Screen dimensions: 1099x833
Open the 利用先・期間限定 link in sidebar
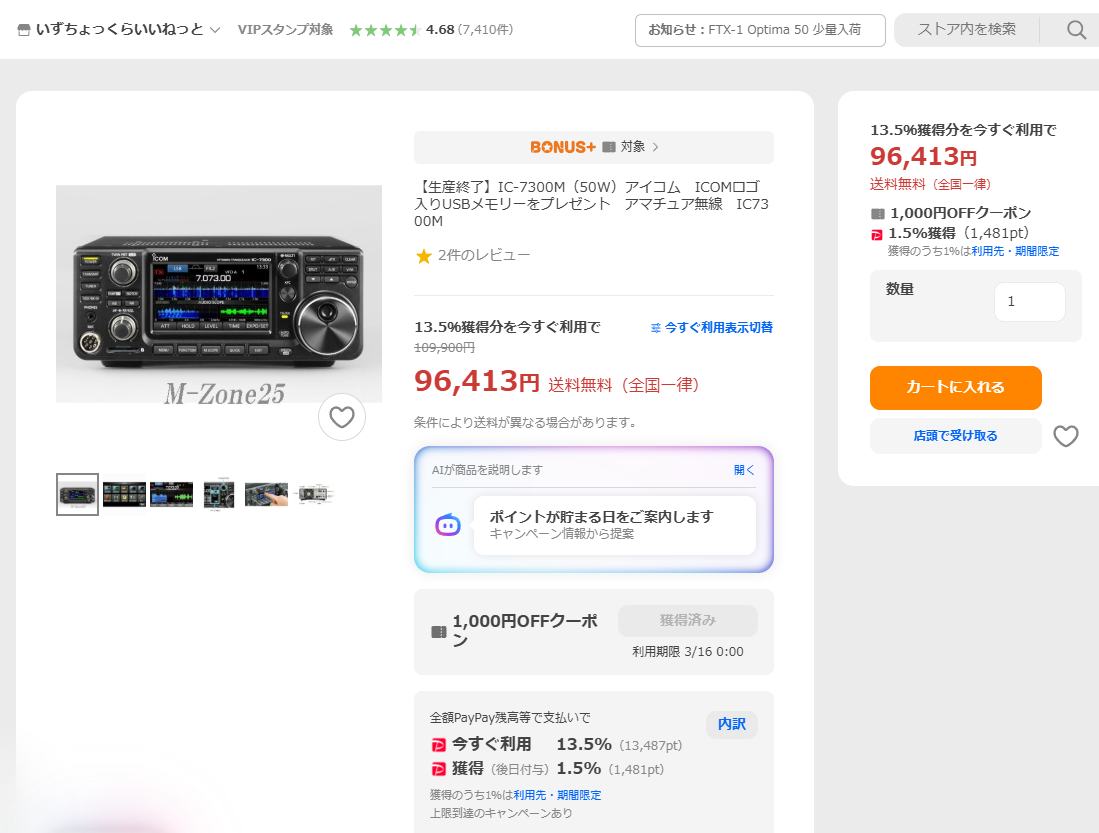(x=1015, y=251)
